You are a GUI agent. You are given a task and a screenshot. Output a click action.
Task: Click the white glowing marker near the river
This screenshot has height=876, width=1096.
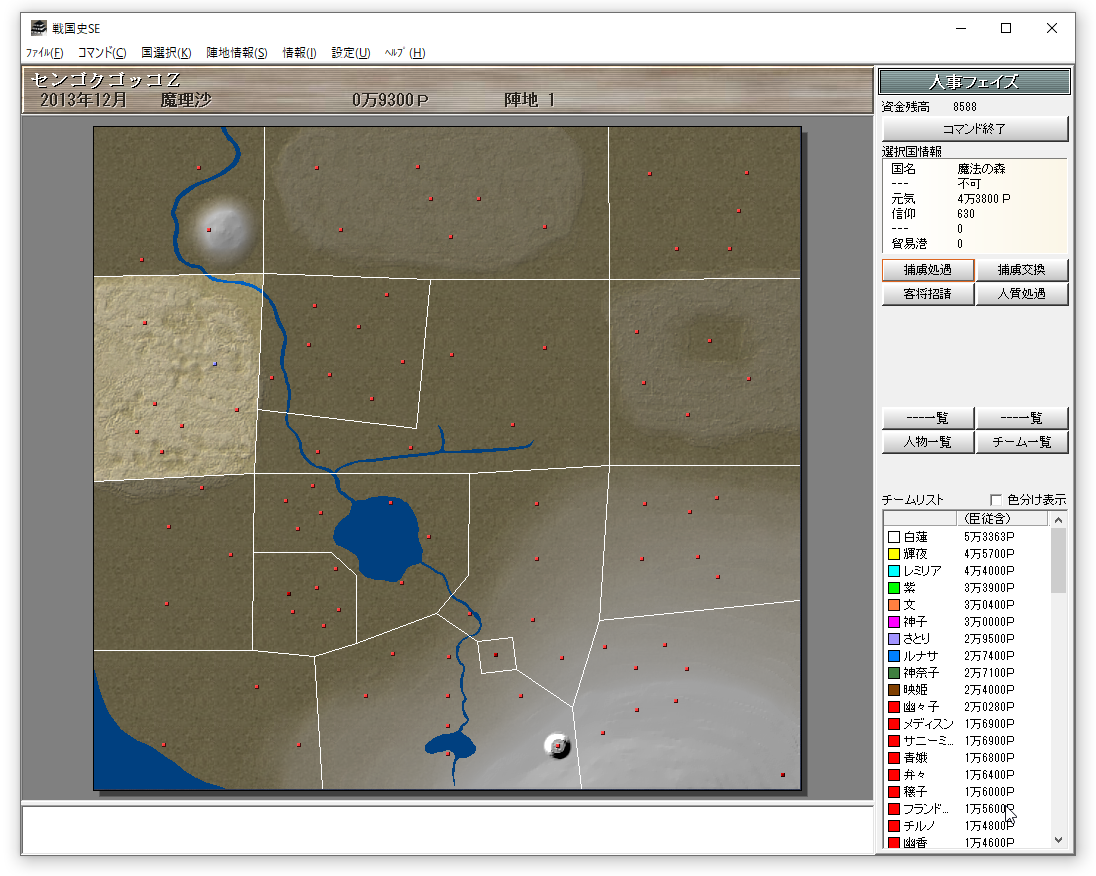[x=221, y=227]
